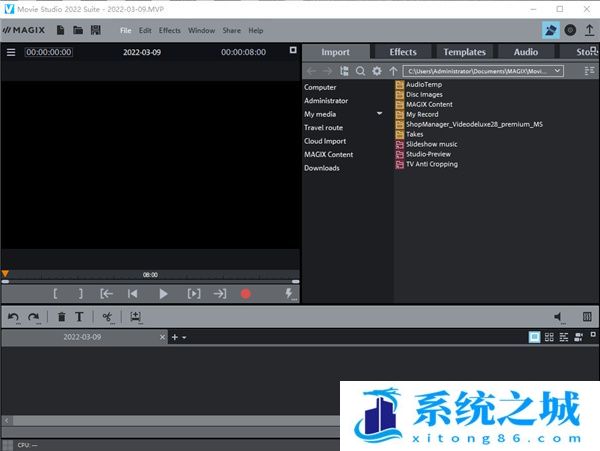
Task: Add a title with the T icon
Action: (79, 317)
